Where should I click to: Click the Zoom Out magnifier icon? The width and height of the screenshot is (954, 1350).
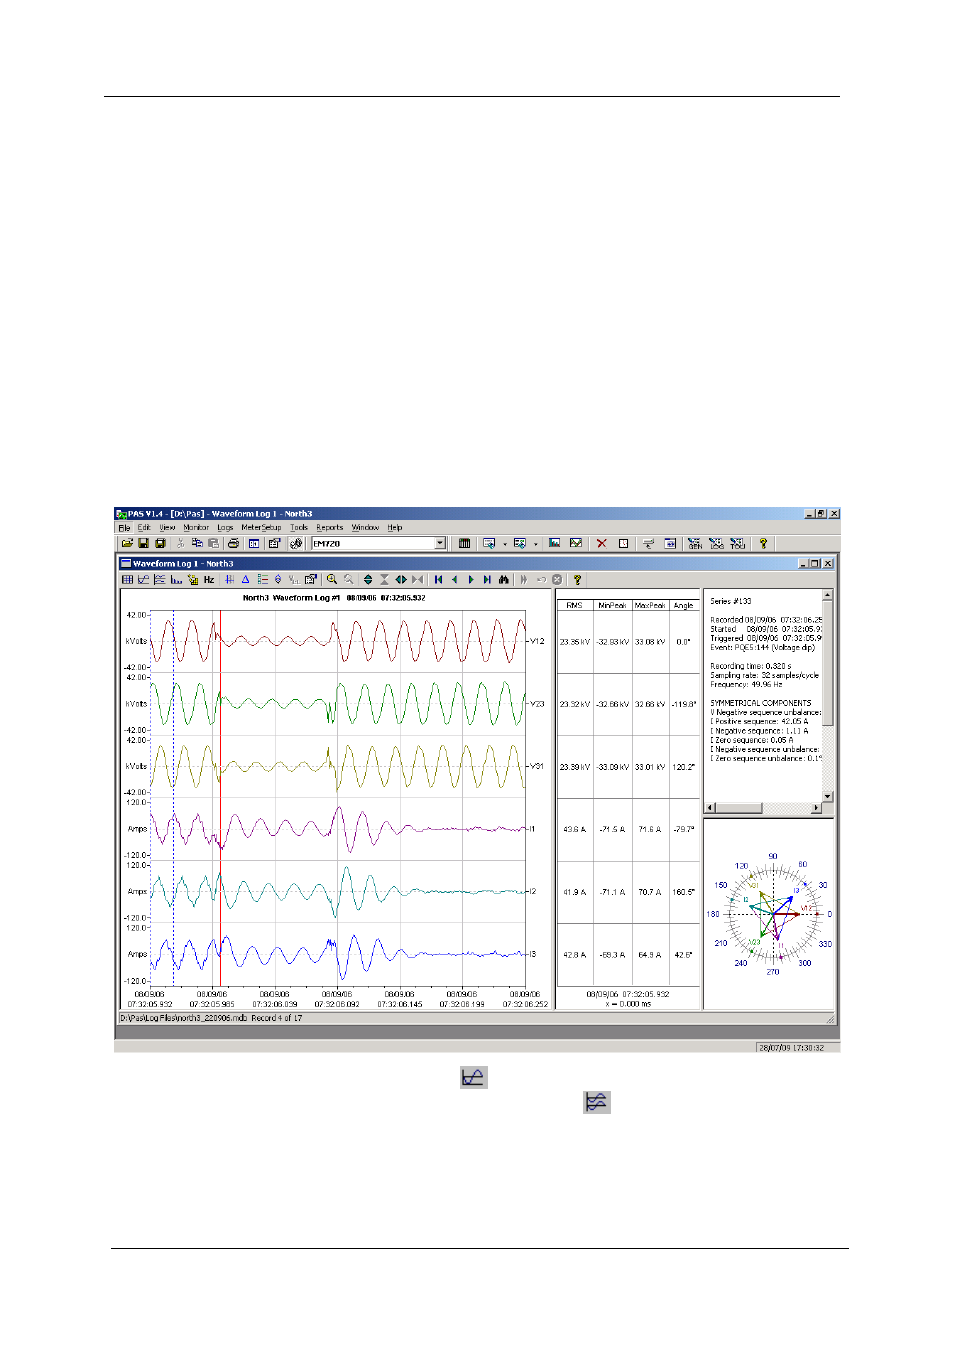click(348, 579)
